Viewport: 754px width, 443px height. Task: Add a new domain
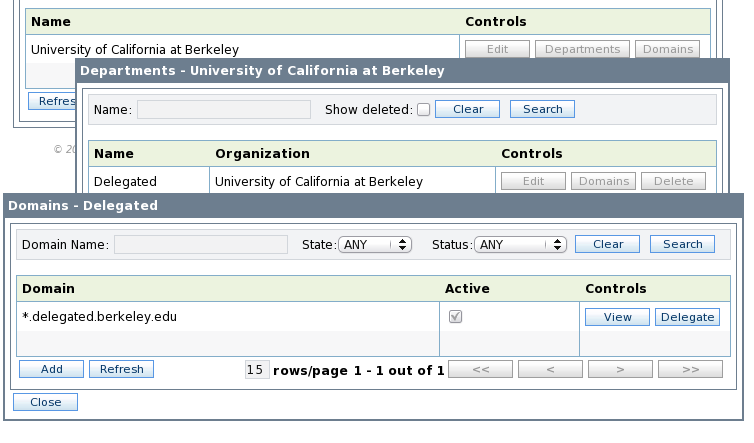click(51, 369)
